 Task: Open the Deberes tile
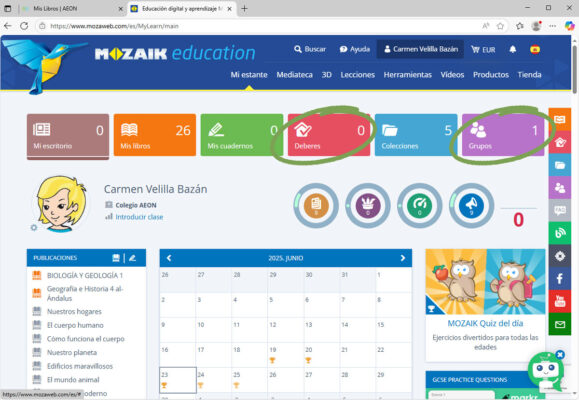coord(329,135)
